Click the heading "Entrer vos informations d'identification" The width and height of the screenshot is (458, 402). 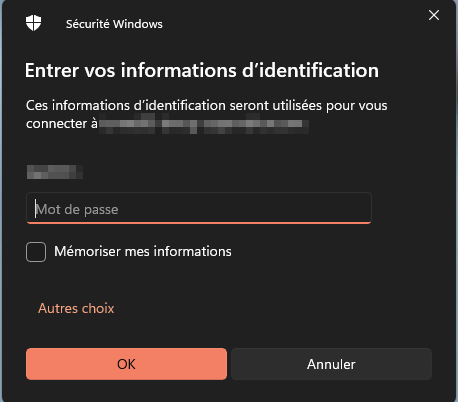(202, 70)
